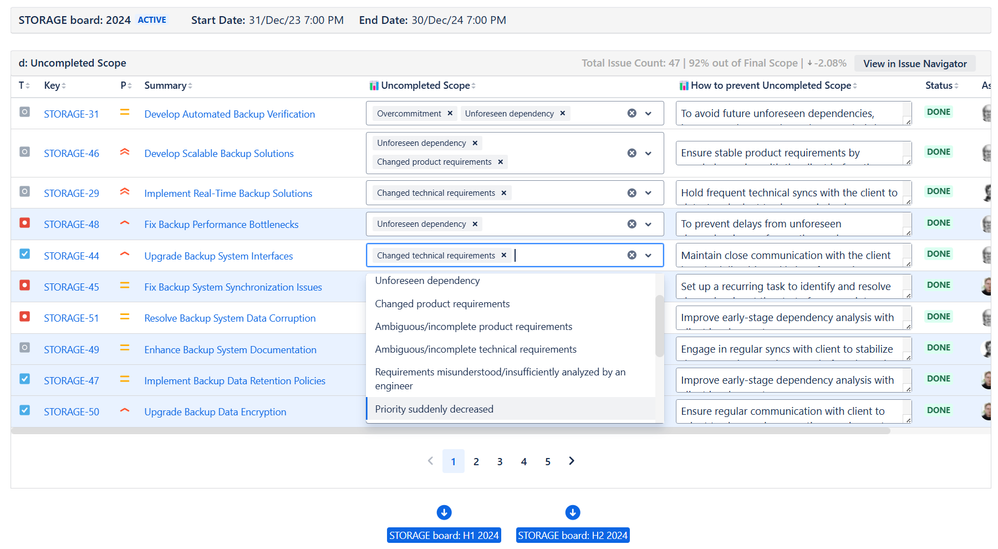Open 'Upgrade Backup Data Encryption' summary link
The width and height of the screenshot is (998, 549).
[215, 412]
